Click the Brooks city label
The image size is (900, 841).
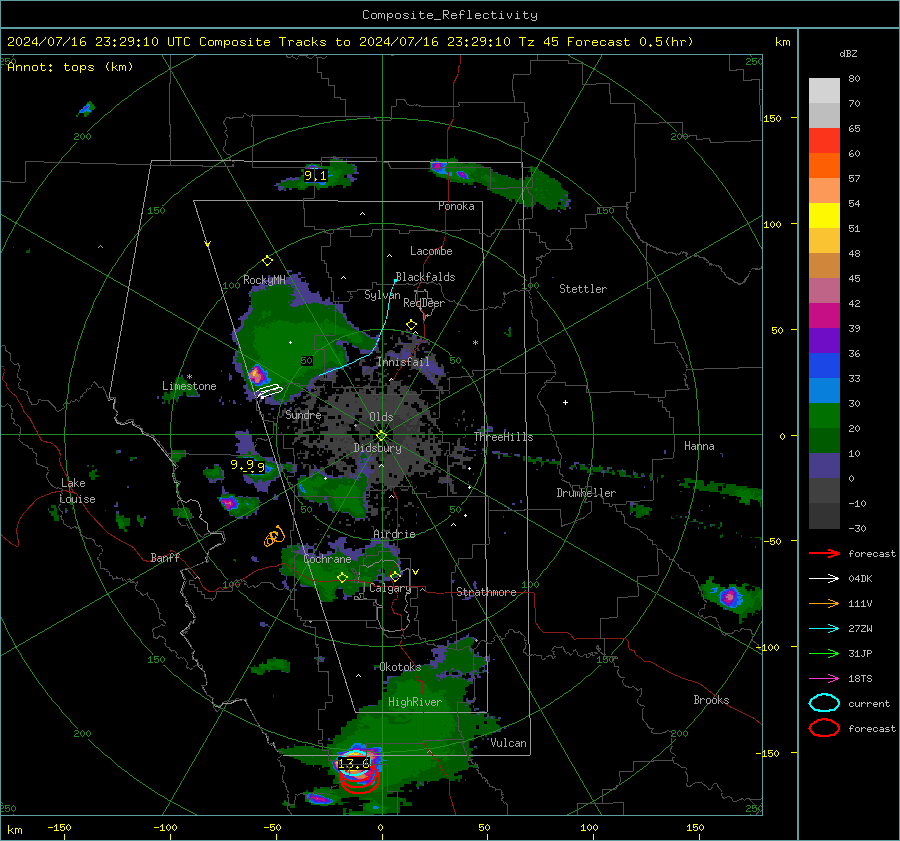tap(711, 700)
